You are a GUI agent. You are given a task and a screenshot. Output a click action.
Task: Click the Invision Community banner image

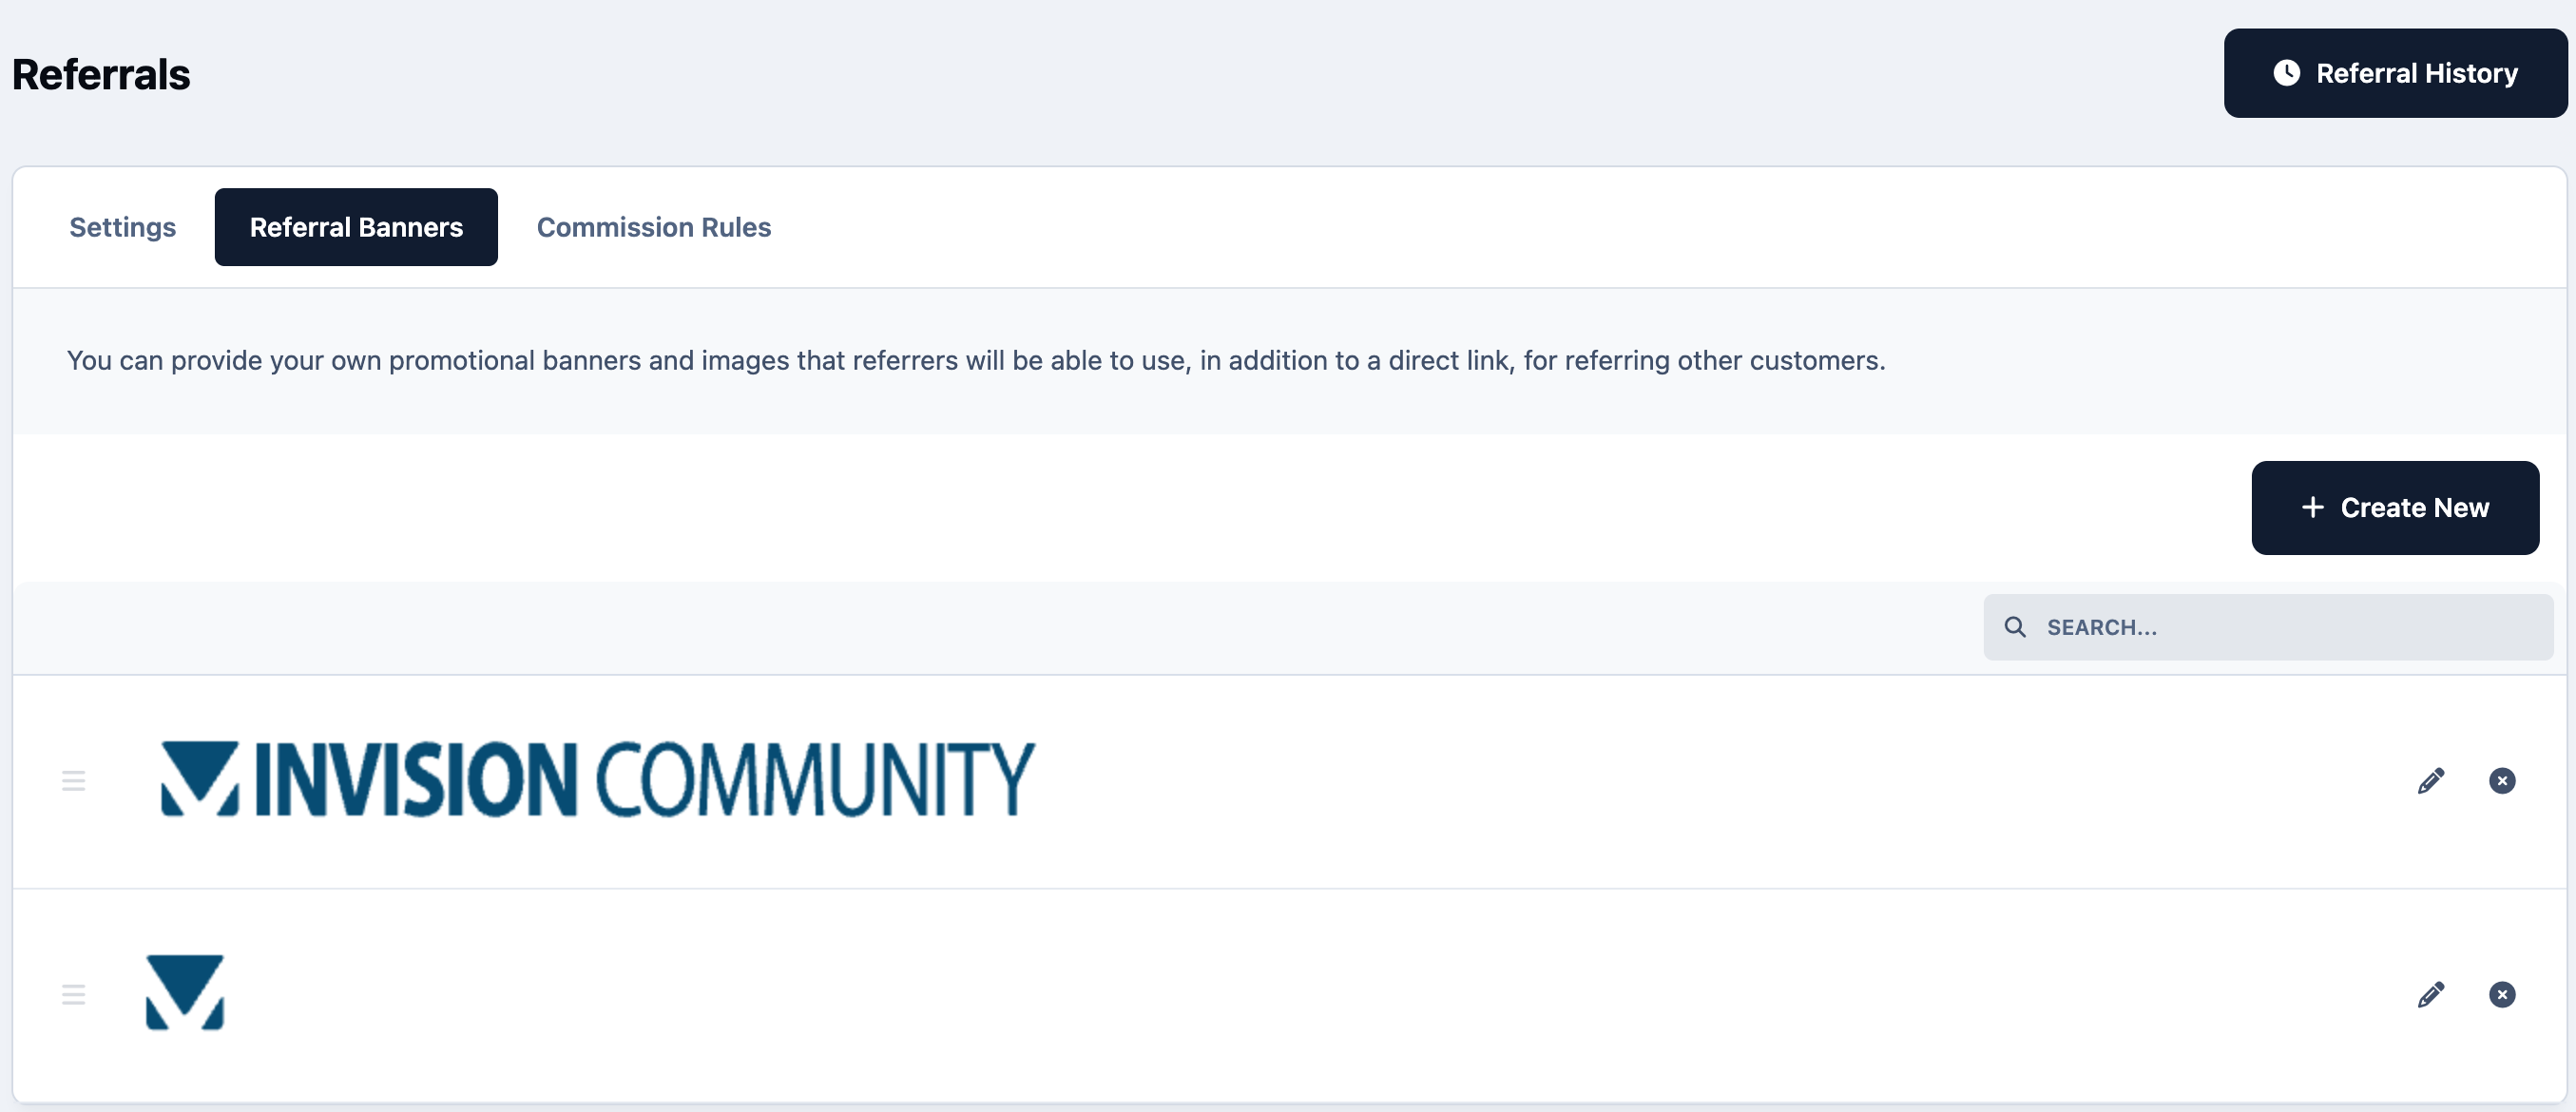click(598, 779)
